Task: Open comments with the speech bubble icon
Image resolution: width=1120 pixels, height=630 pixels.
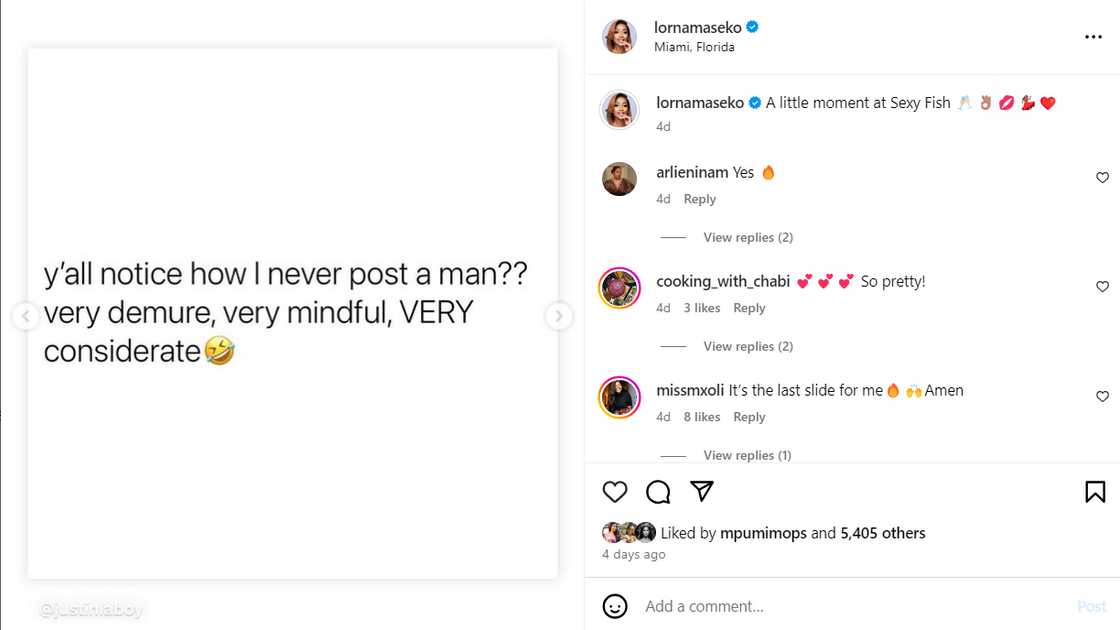Action: pyautogui.click(x=658, y=491)
